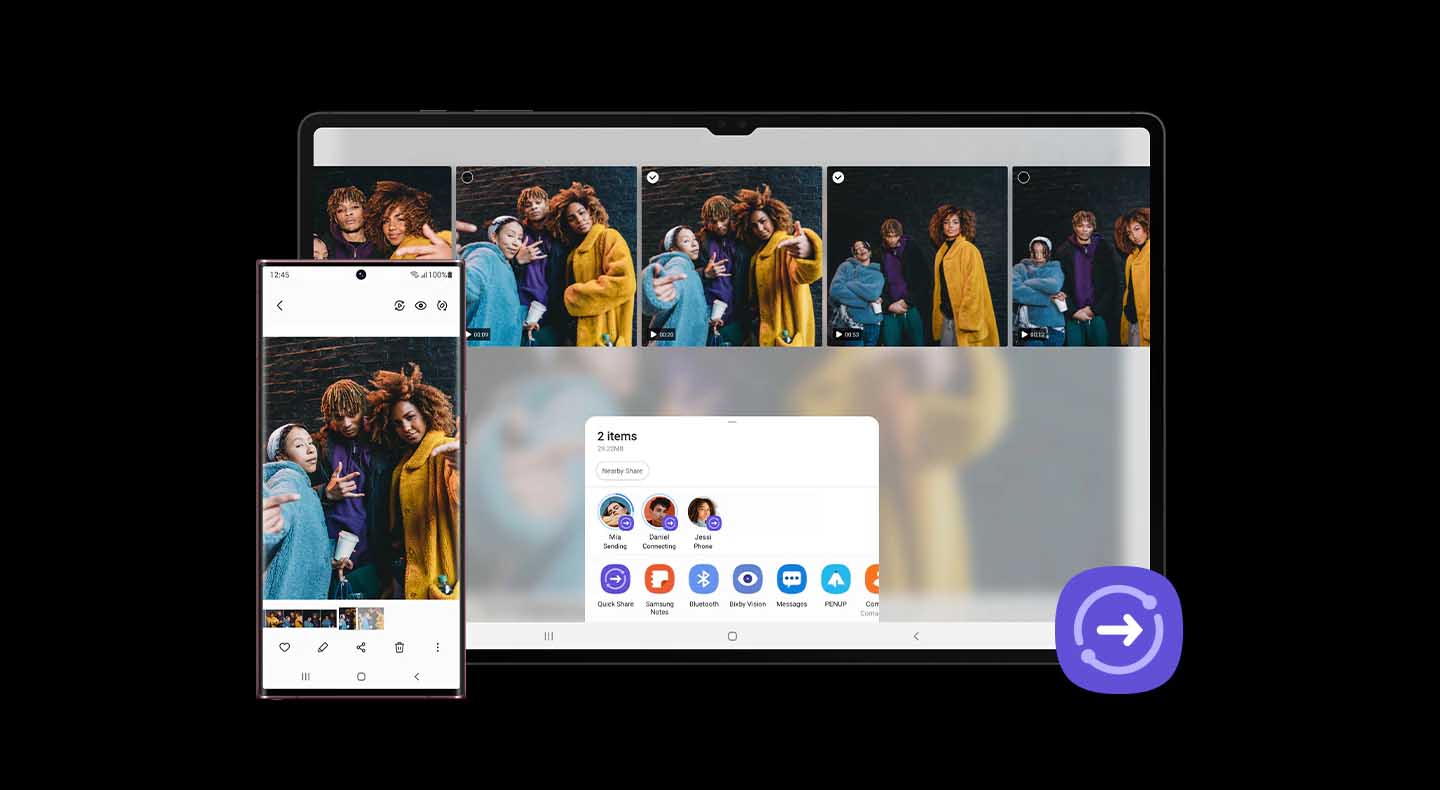Delete photo with trash icon
Viewport: 1440px width, 790px height.
[x=399, y=648]
